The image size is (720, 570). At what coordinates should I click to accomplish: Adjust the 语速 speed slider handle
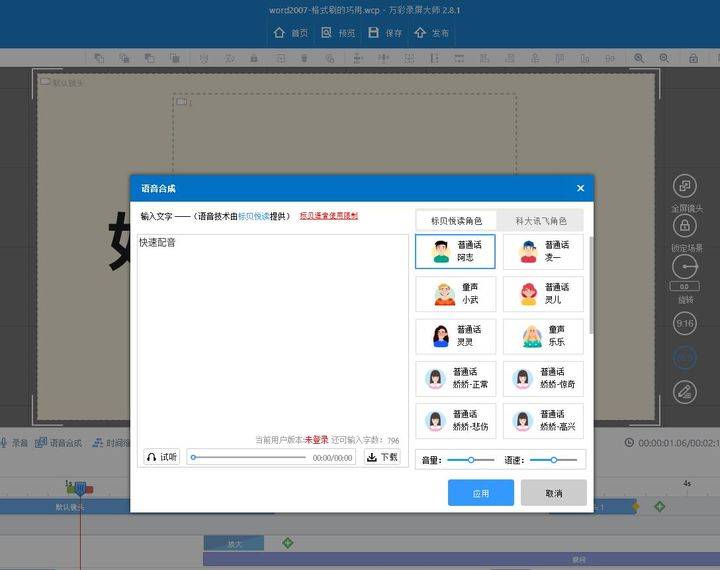click(x=554, y=460)
